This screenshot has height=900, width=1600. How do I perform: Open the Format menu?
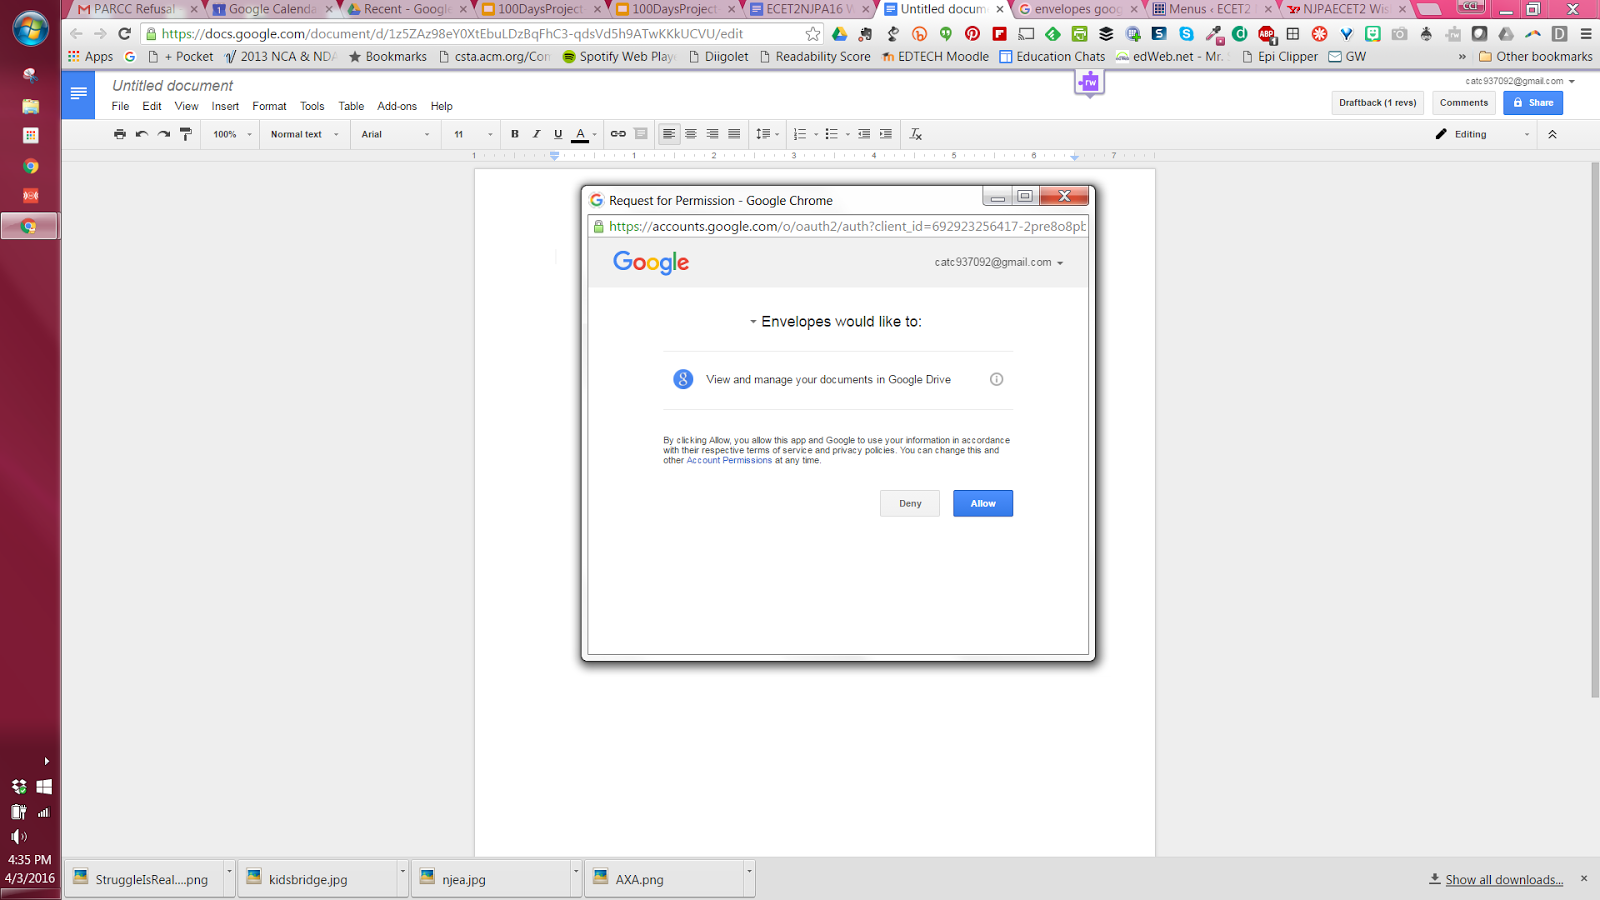269,106
